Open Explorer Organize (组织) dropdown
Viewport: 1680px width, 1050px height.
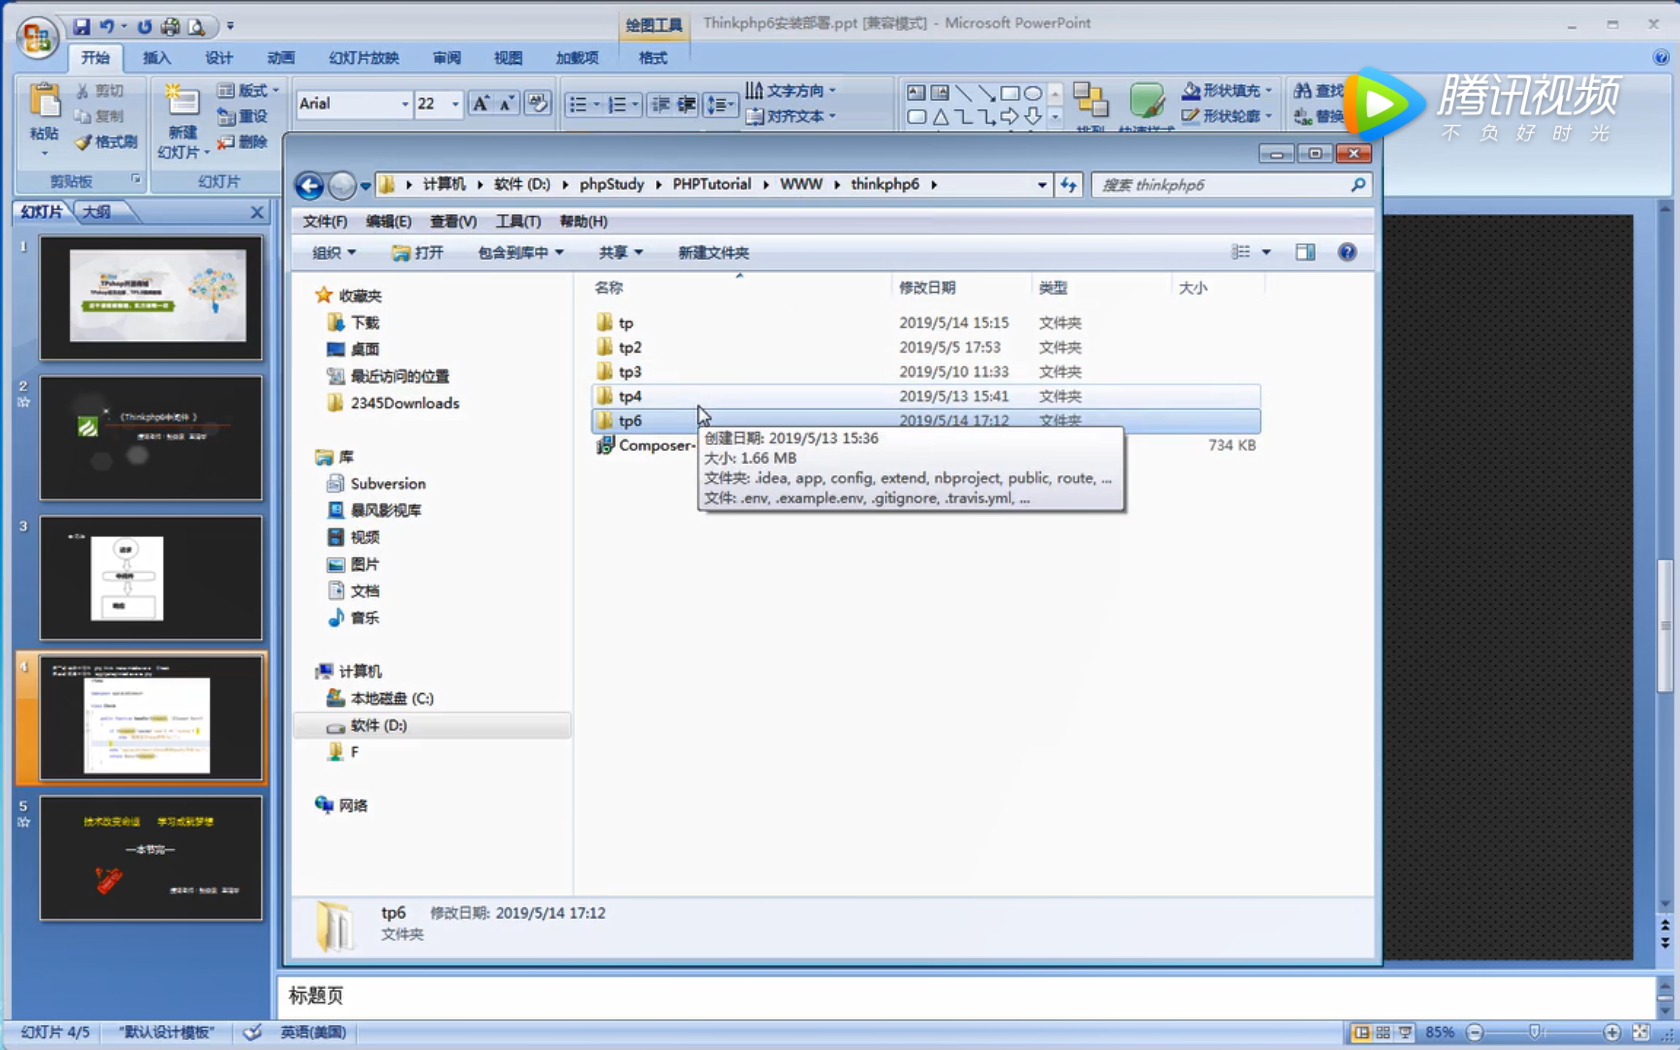pos(334,253)
